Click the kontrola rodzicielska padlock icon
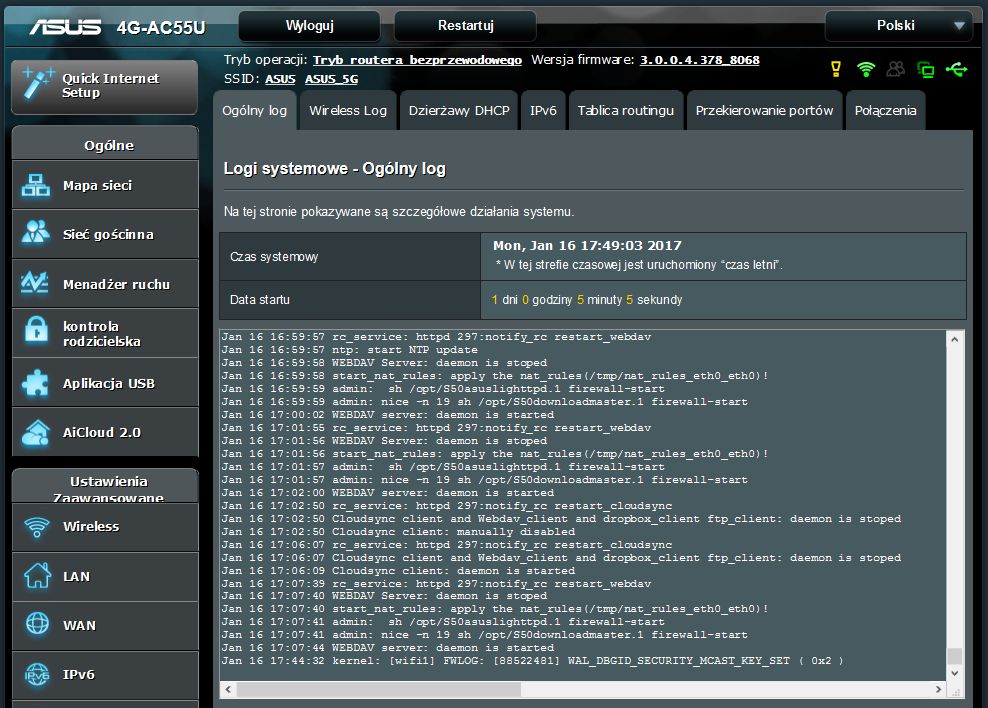 pos(36,330)
